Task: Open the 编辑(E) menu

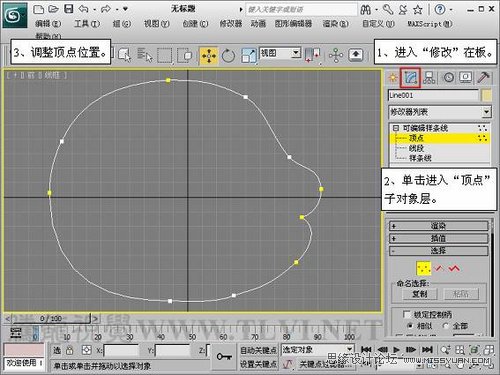Action: (x=48, y=24)
